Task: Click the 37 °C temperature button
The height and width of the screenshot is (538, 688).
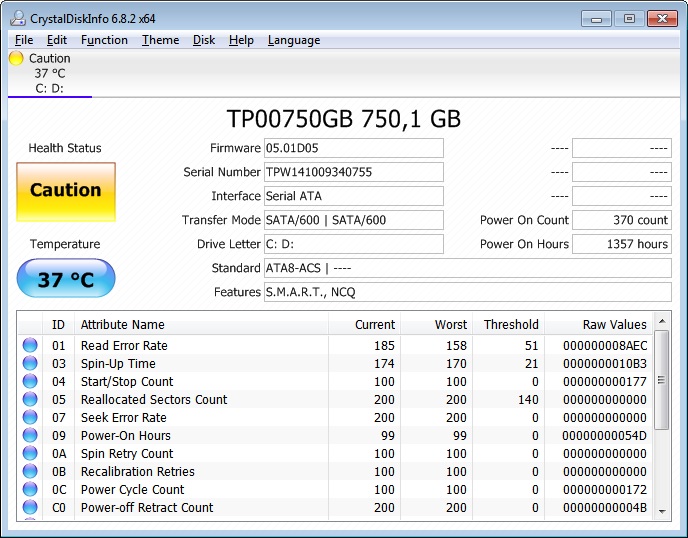Action: point(66,278)
